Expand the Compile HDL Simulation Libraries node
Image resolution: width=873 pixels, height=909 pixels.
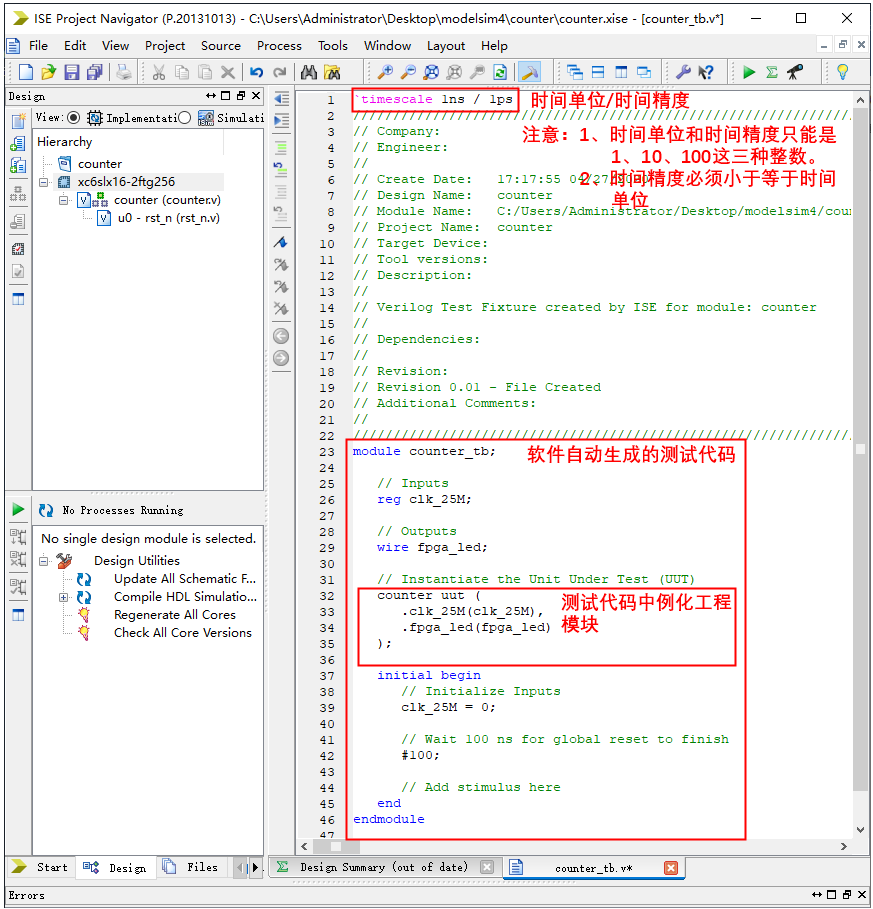coord(64,597)
